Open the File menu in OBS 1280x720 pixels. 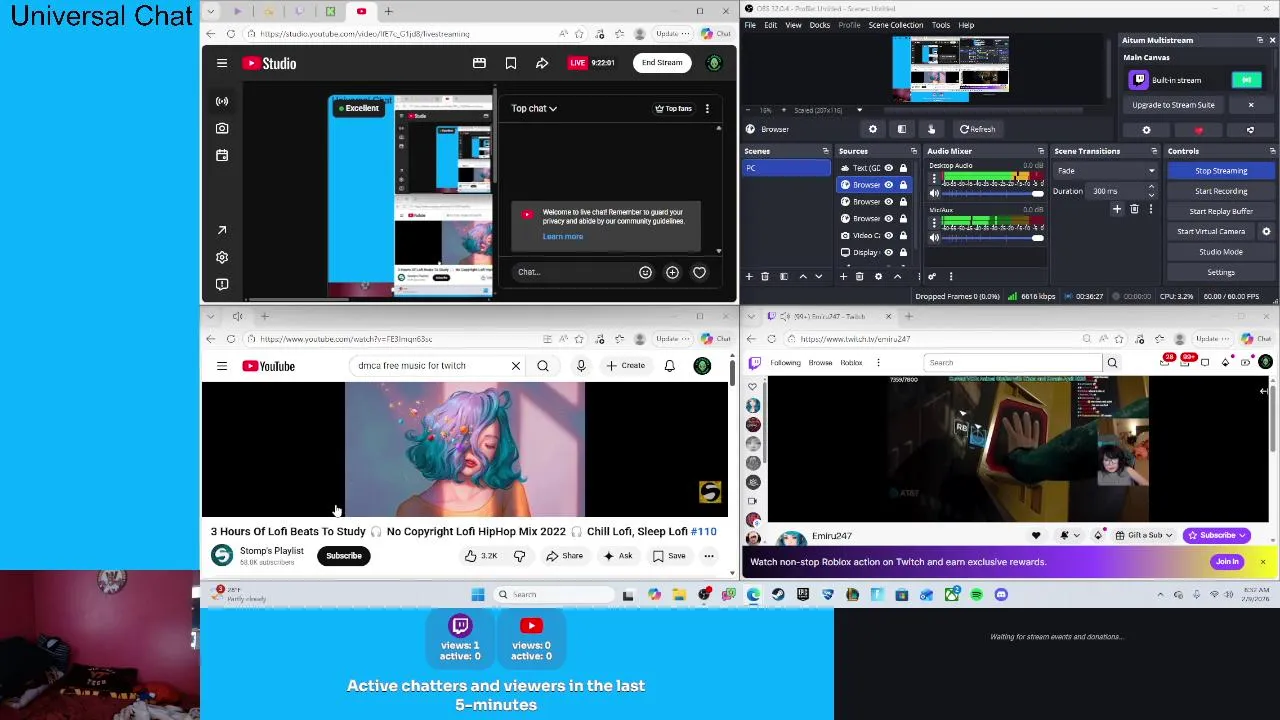click(750, 25)
